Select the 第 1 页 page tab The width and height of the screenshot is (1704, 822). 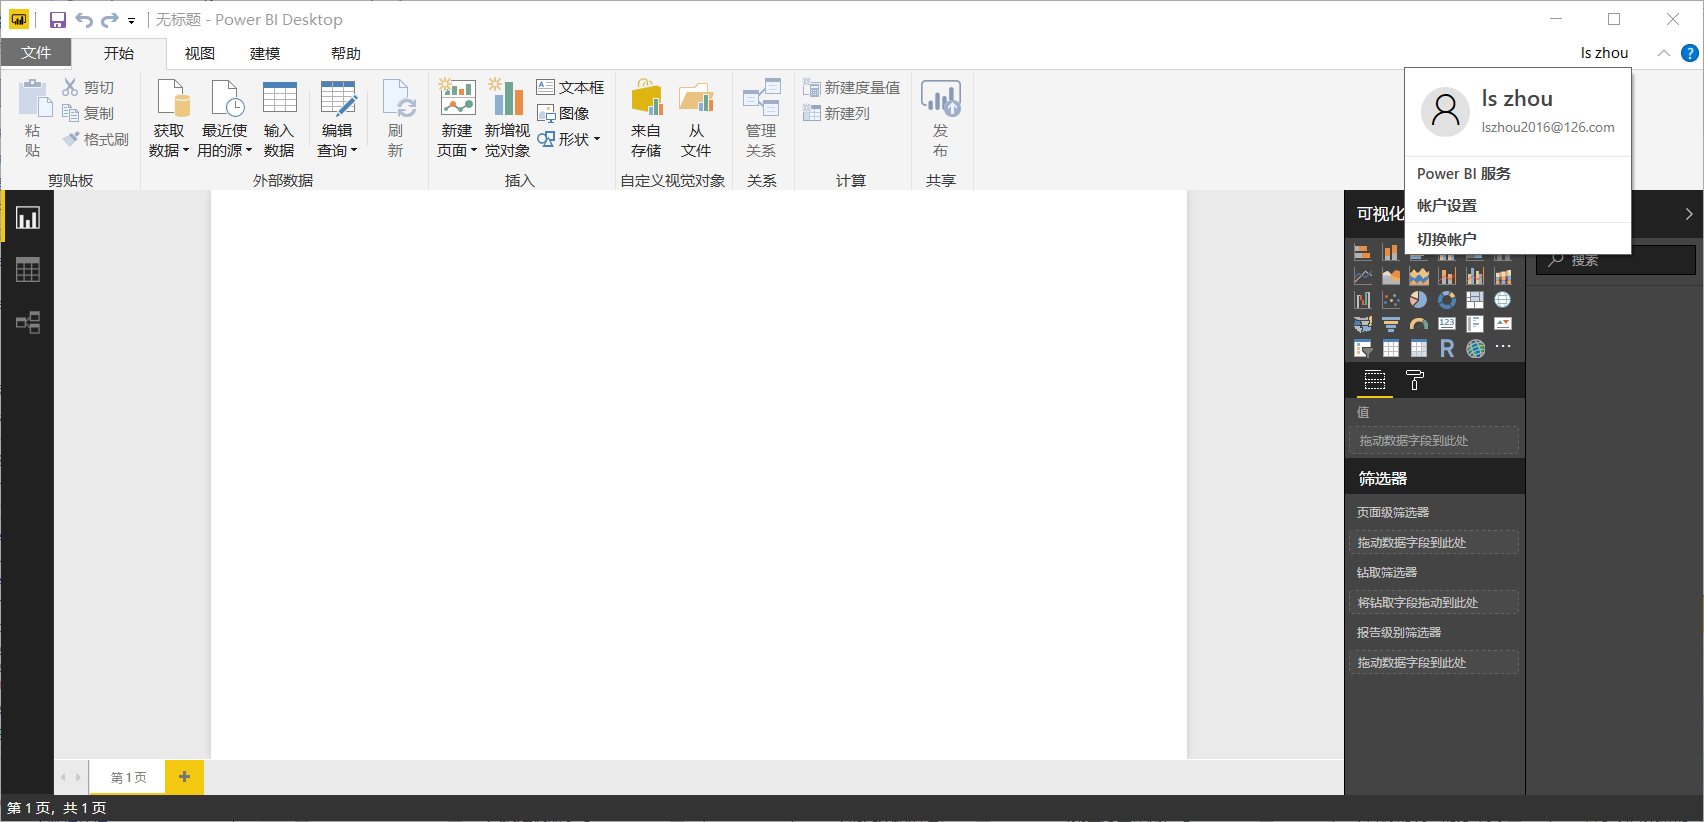click(x=128, y=777)
